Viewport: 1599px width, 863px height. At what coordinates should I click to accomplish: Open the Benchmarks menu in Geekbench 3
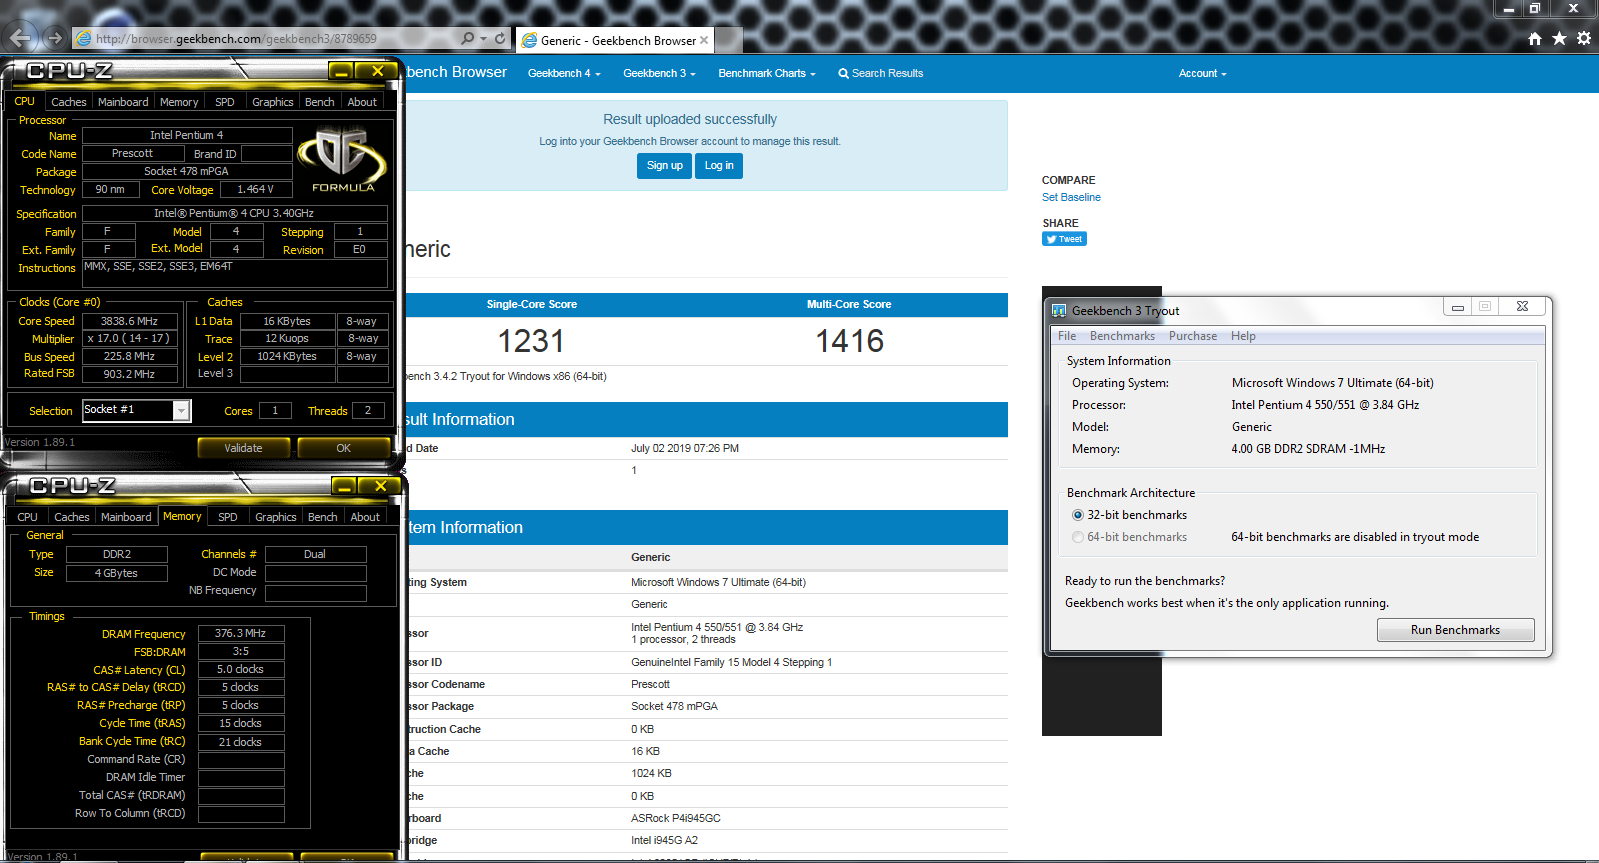point(1122,336)
